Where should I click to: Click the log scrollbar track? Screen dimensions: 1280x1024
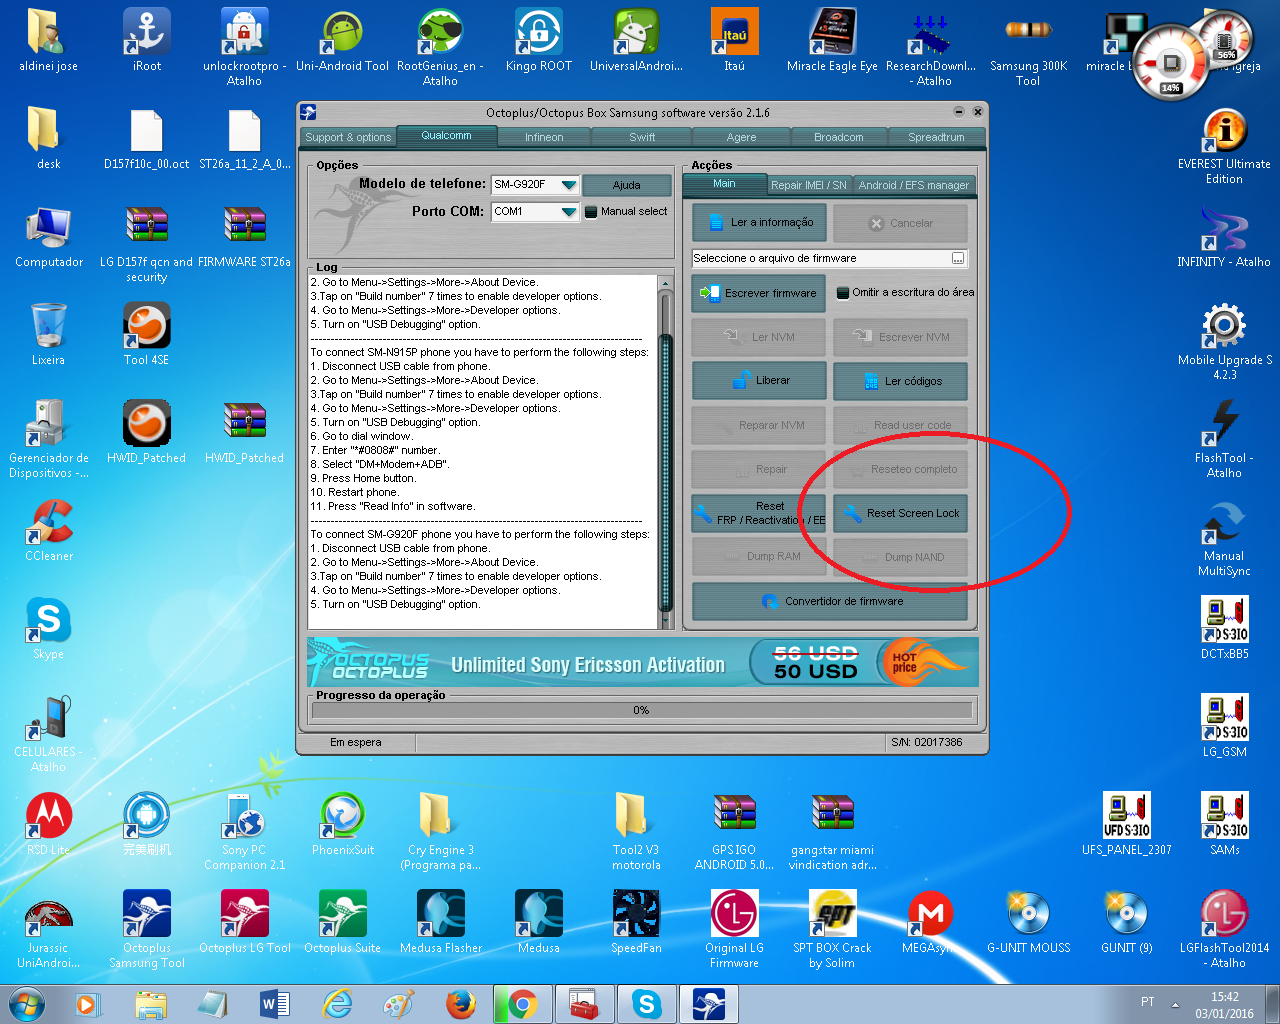666,452
